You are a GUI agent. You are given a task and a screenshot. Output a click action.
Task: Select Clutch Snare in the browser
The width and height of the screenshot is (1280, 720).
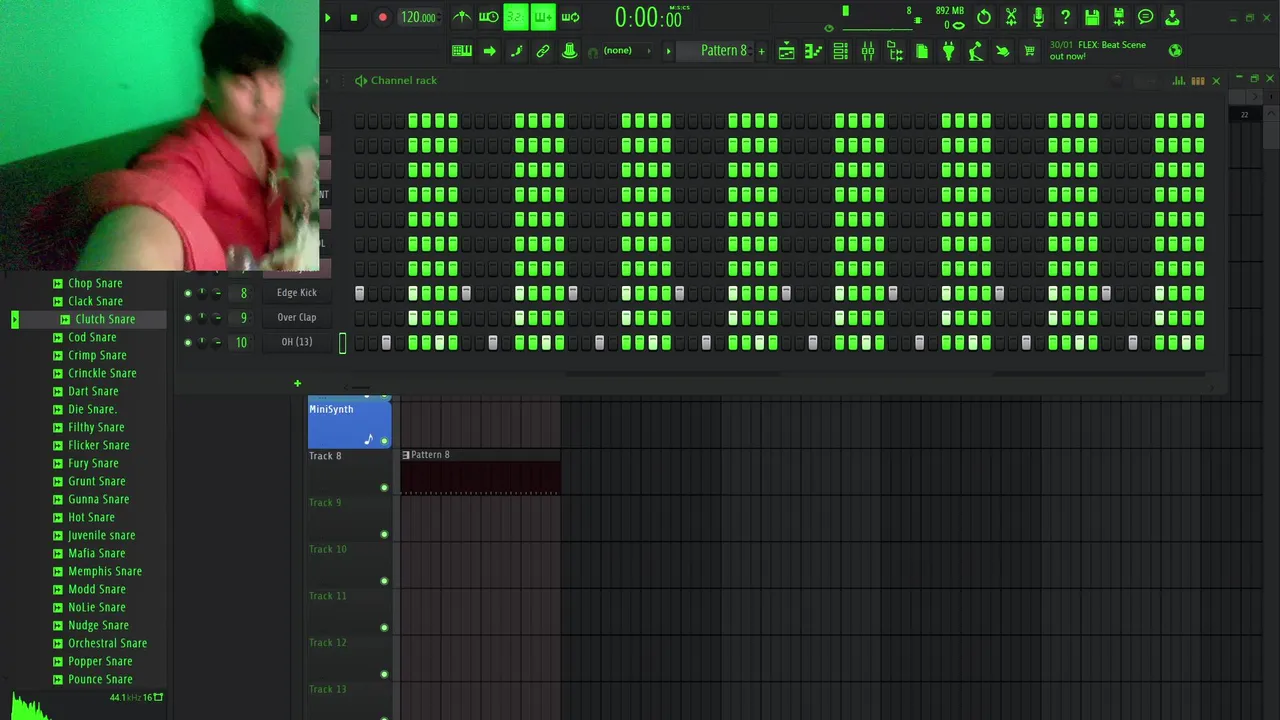(x=105, y=319)
